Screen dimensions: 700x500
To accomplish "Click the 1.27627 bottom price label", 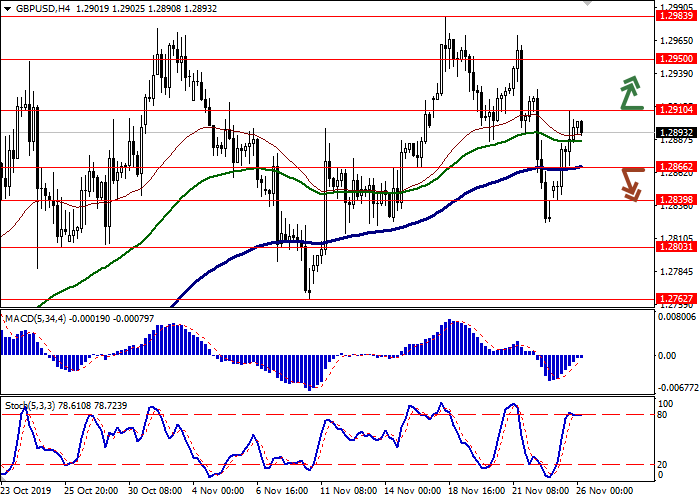I will point(677,298).
